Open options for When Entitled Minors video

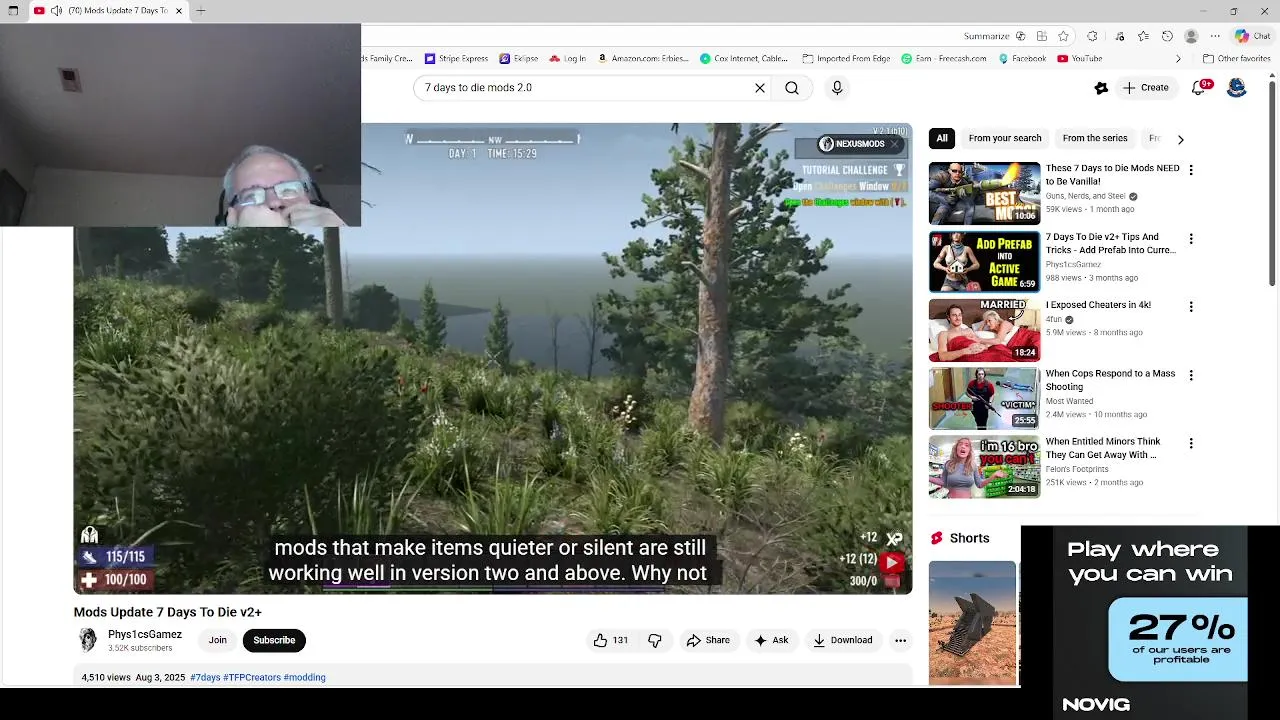(1190, 443)
